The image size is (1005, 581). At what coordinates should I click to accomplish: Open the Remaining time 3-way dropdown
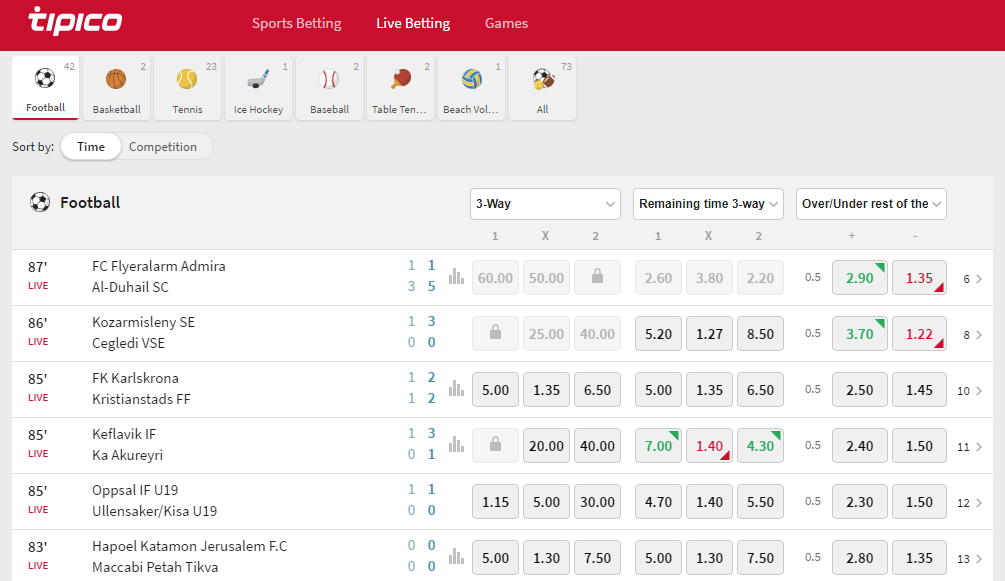[708, 204]
